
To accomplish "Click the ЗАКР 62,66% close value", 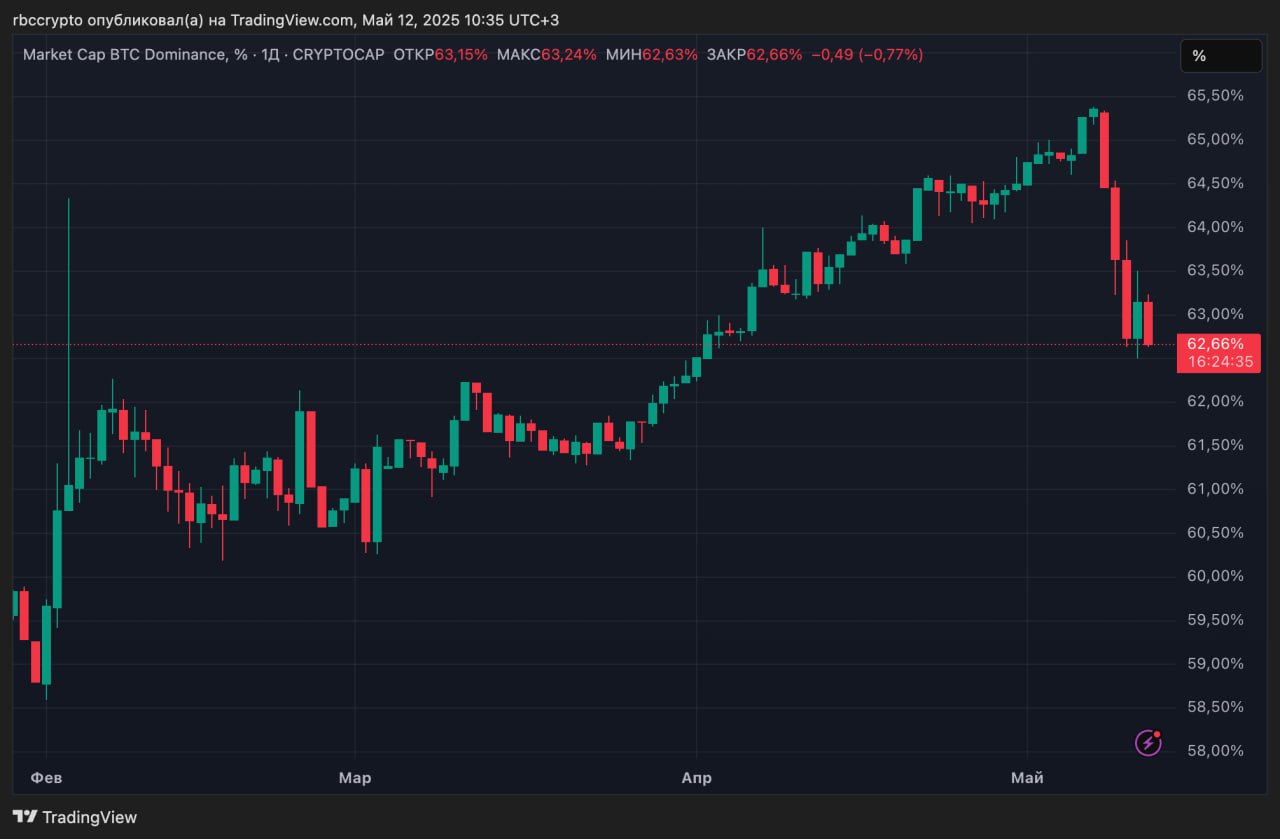I will [x=755, y=55].
